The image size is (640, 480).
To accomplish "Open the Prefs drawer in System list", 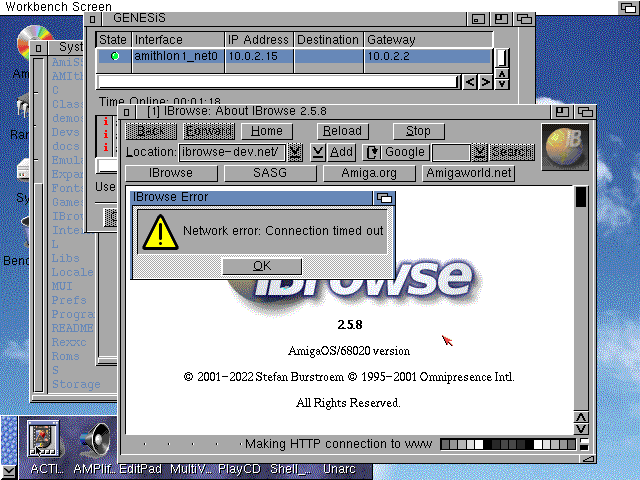I will point(69,300).
